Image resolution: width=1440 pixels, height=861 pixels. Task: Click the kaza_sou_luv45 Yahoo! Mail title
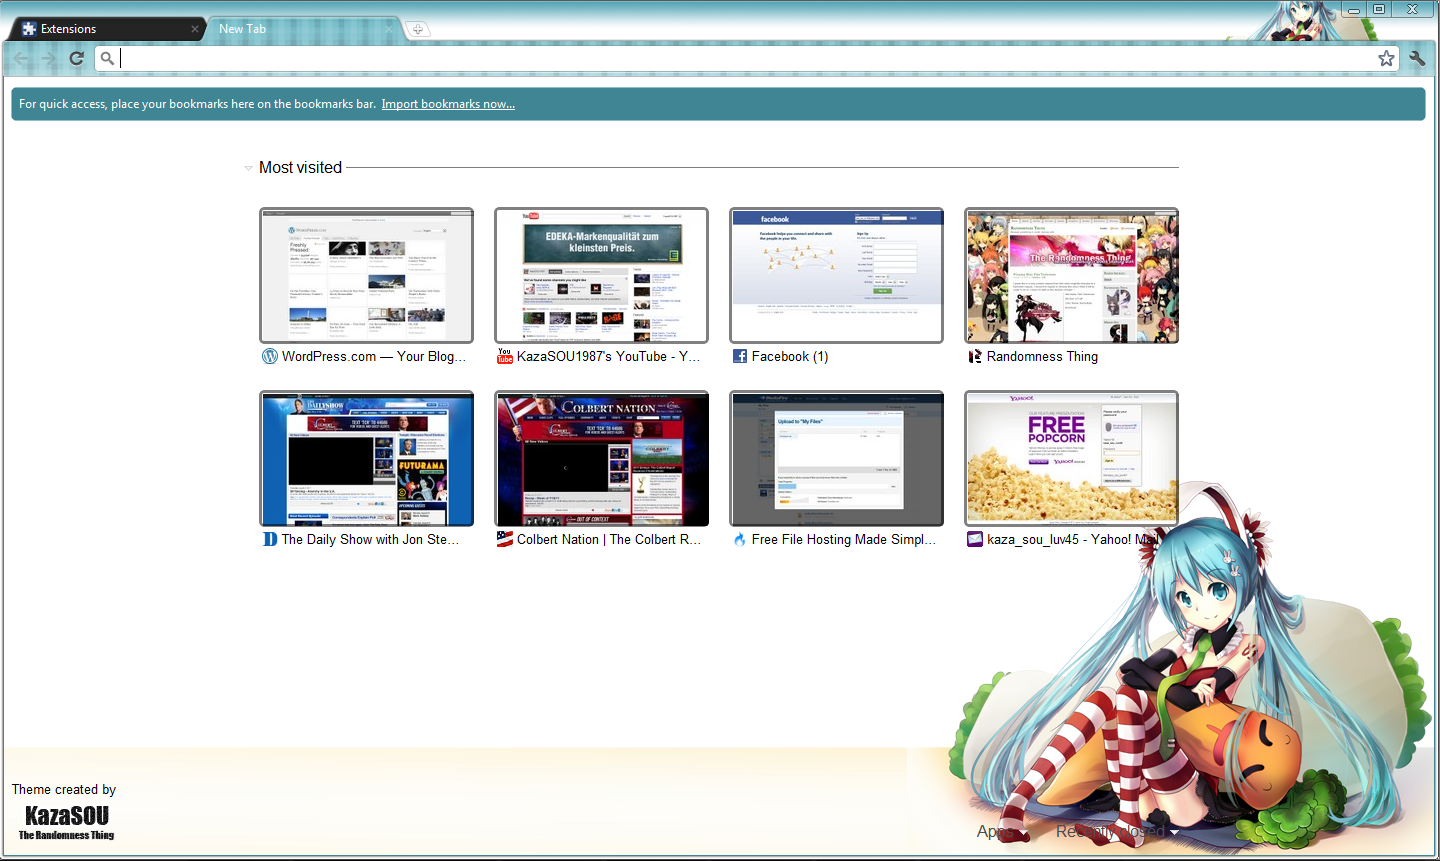[1072, 539]
